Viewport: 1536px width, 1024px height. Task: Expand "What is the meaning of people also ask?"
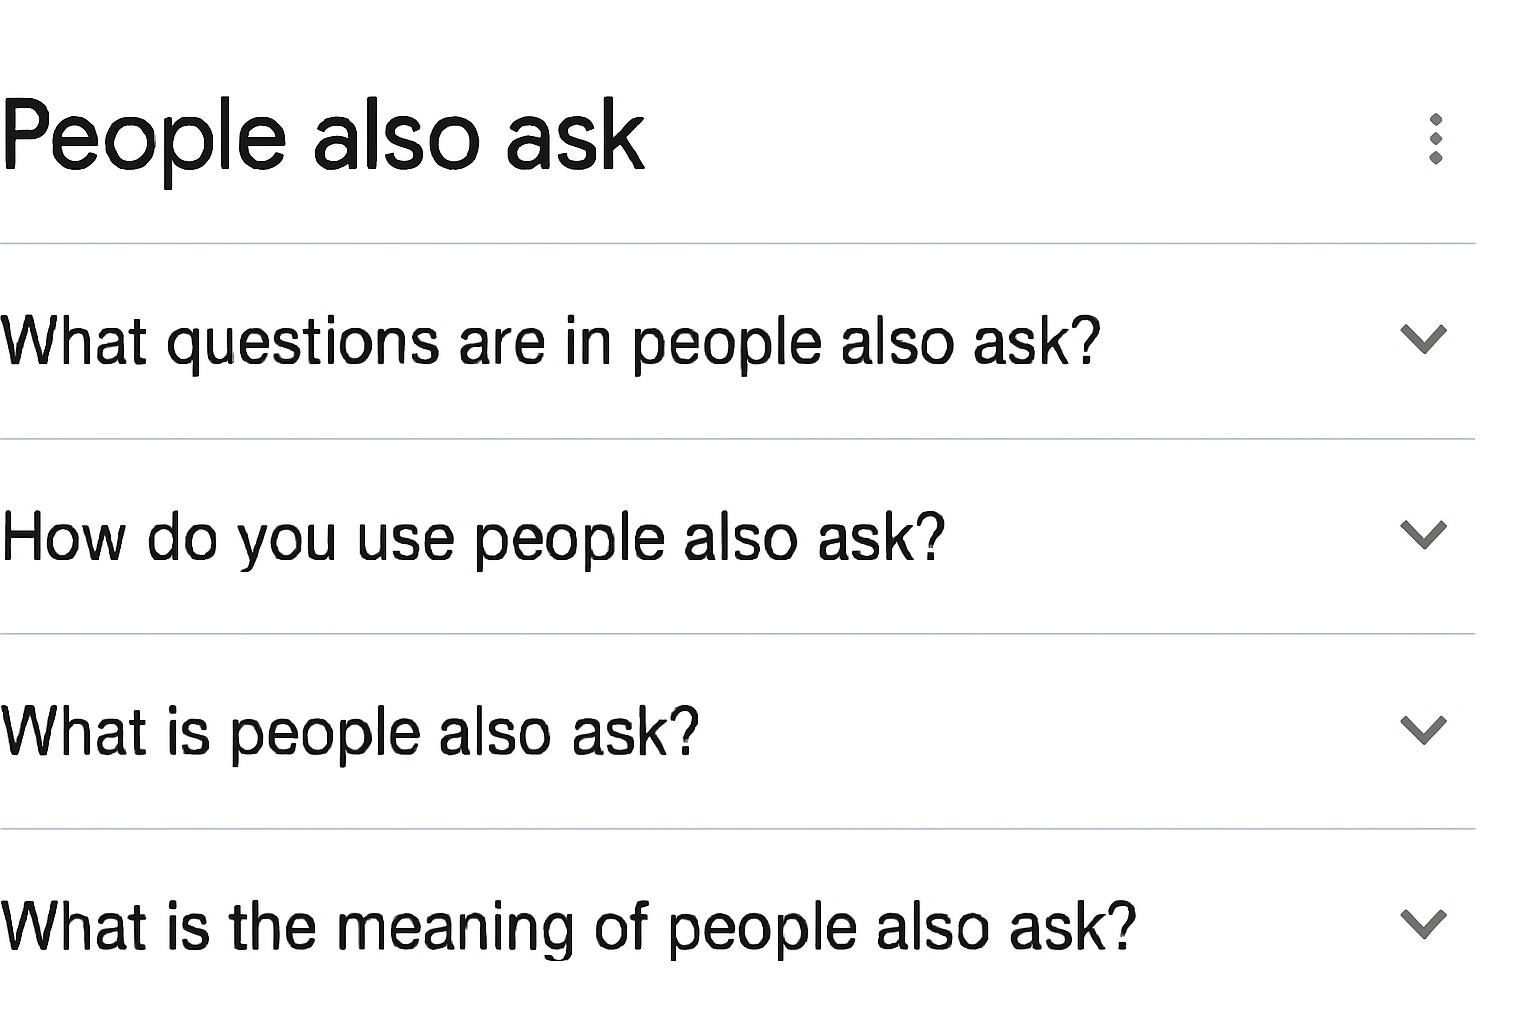(568, 927)
